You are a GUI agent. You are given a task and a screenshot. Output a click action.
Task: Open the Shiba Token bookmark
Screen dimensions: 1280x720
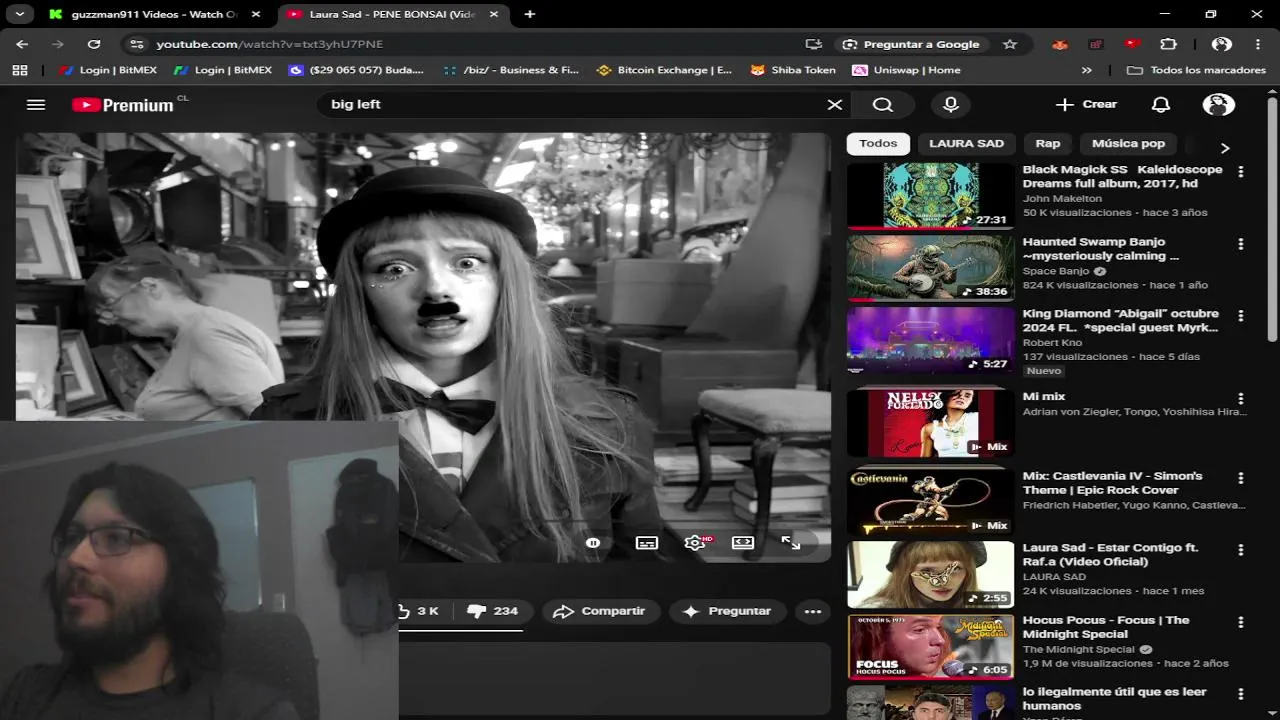(x=793, y=70)
